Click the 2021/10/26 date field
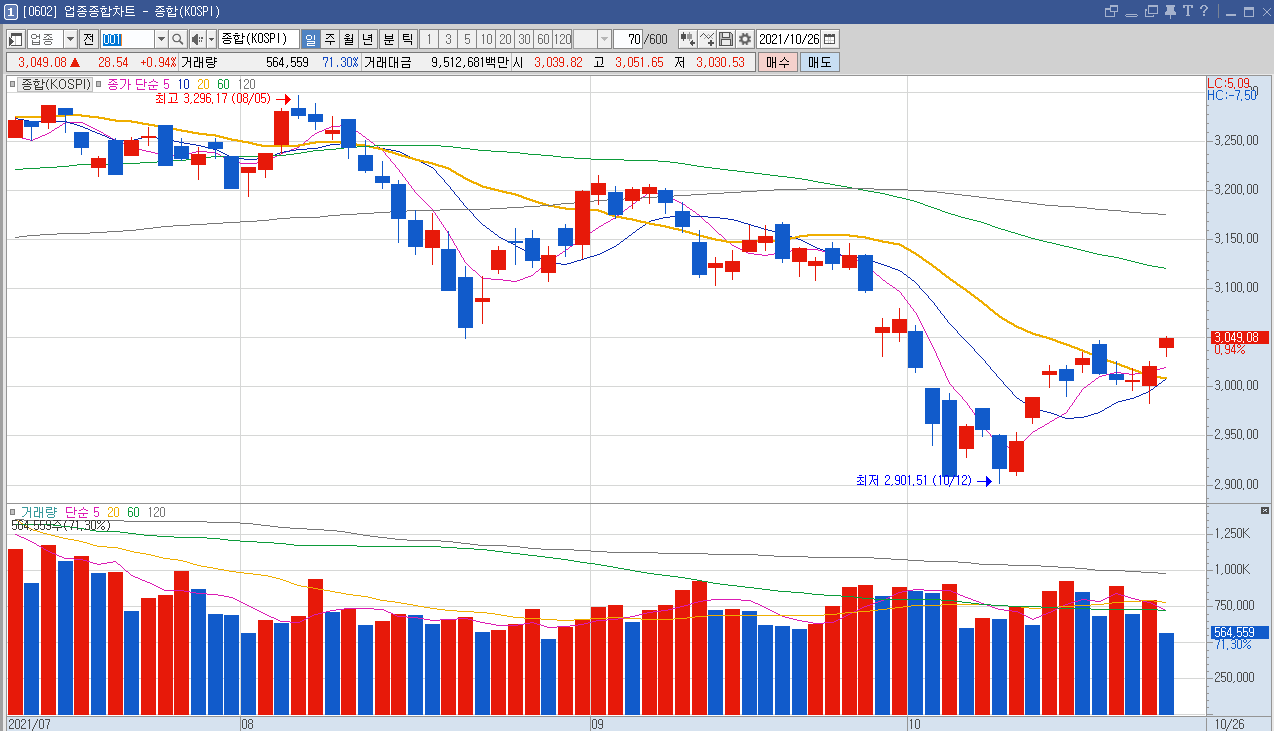This screenshot has width=1274, height=731. pos(789,39)
